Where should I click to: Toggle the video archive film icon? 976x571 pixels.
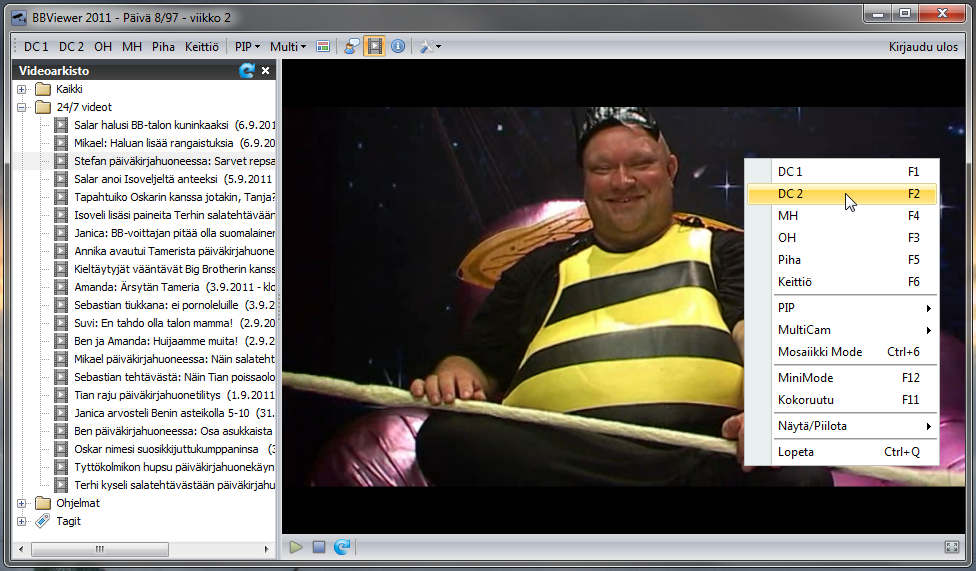click(375, 46)
